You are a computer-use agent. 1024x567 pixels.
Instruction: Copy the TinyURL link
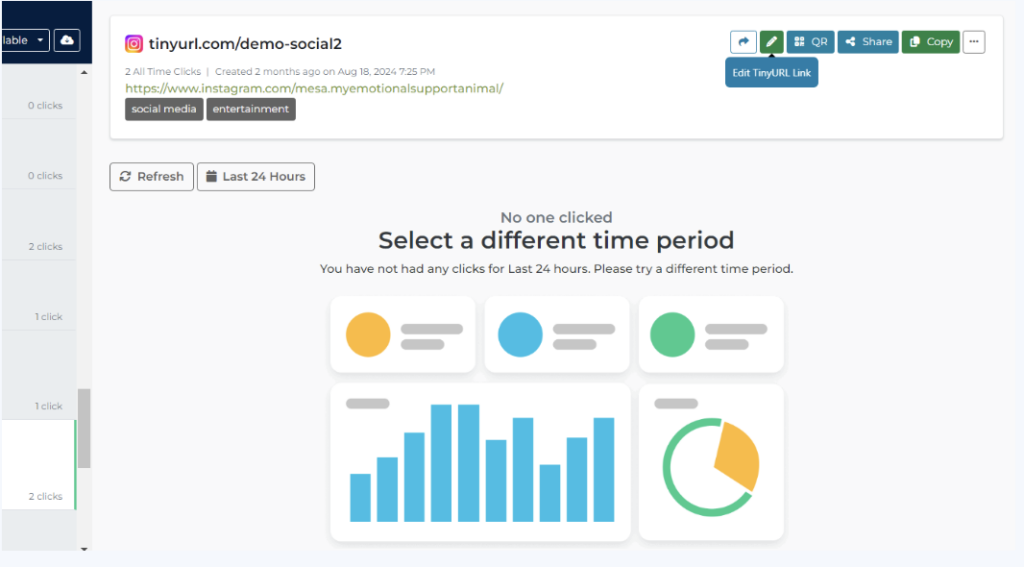(931, 42)
